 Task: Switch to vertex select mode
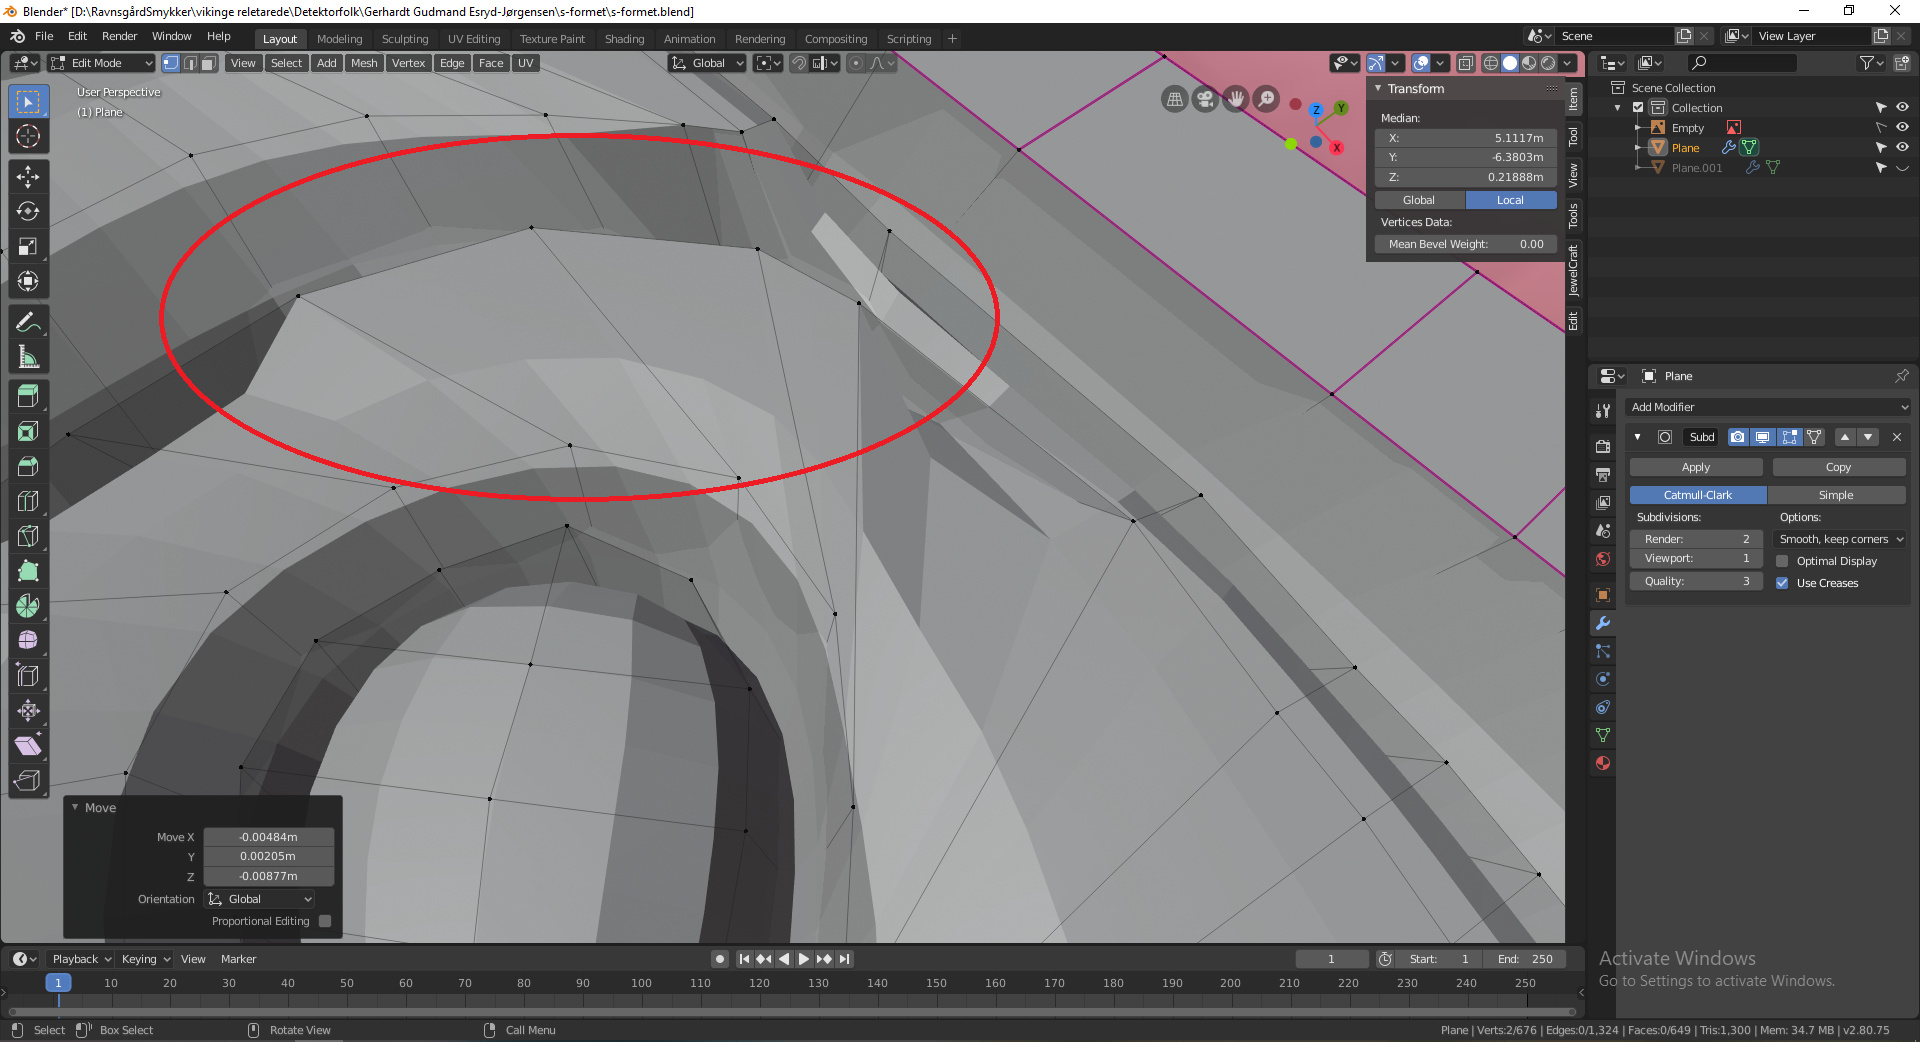point(171,63)
